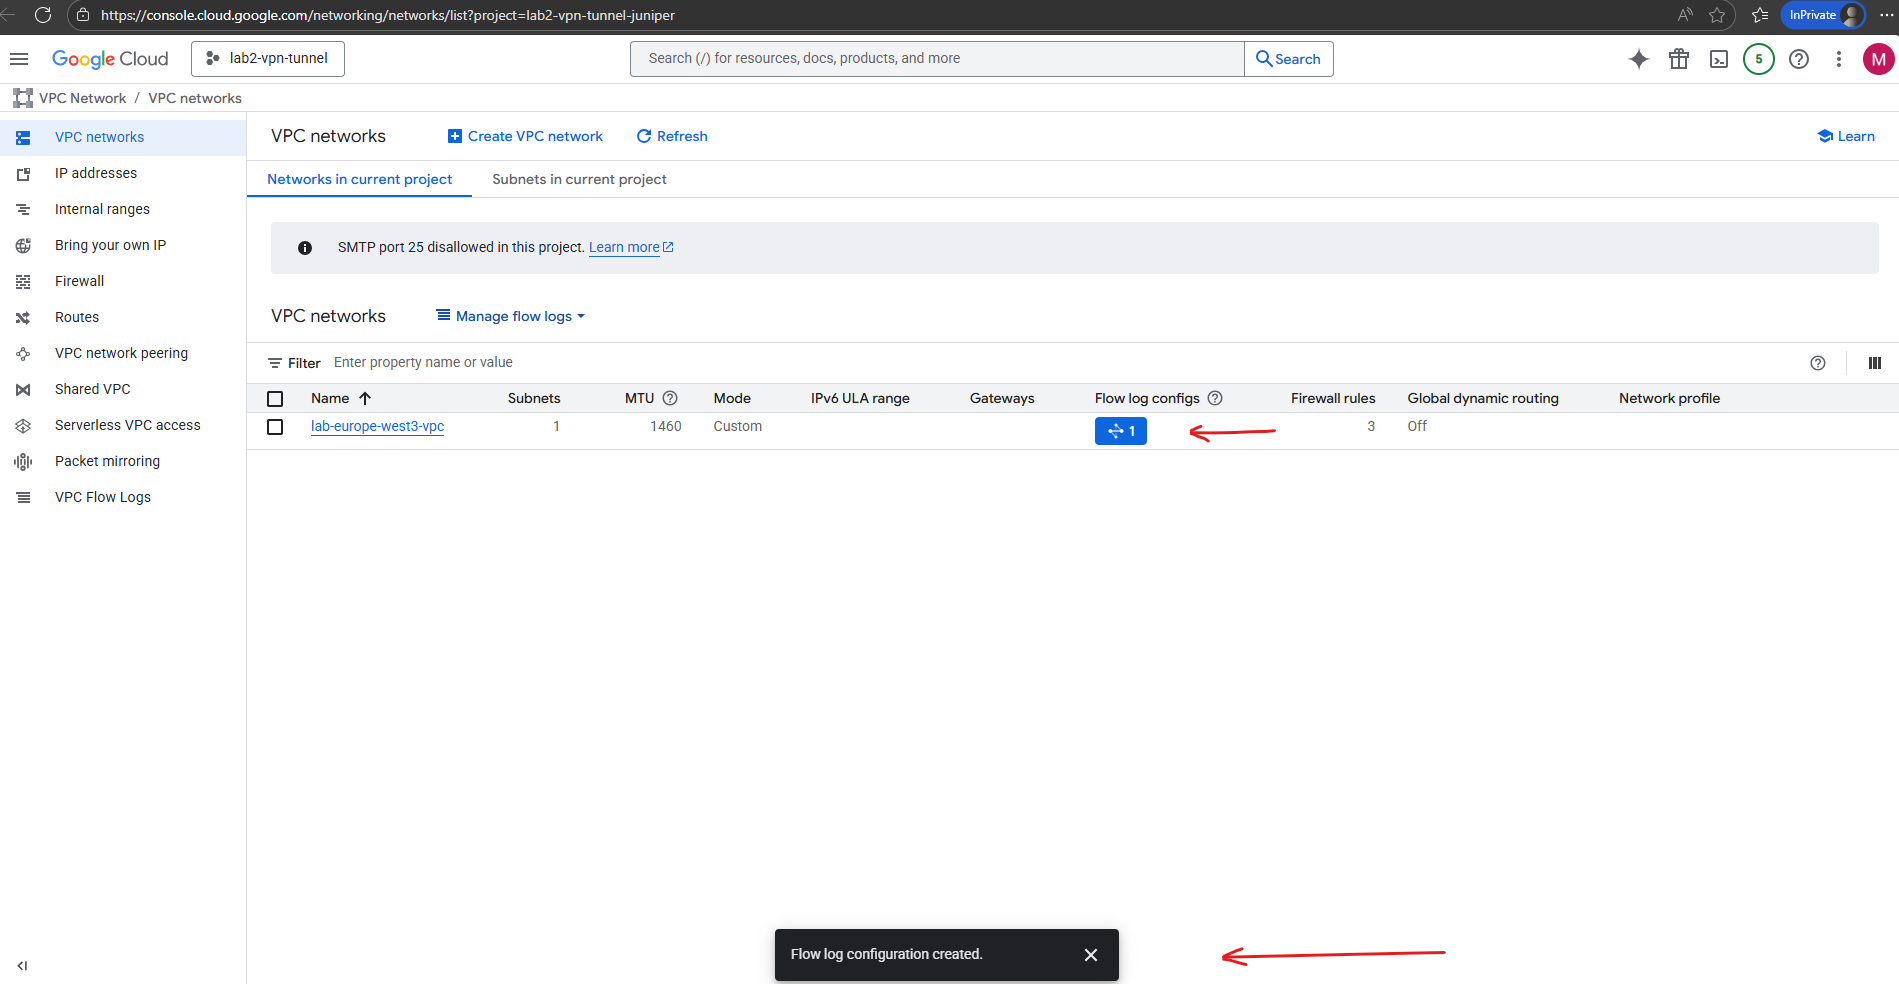1899x984 pixels.
Task: Open the Gemini AI assistant sparkle icon
Action: click(1638, 59)
